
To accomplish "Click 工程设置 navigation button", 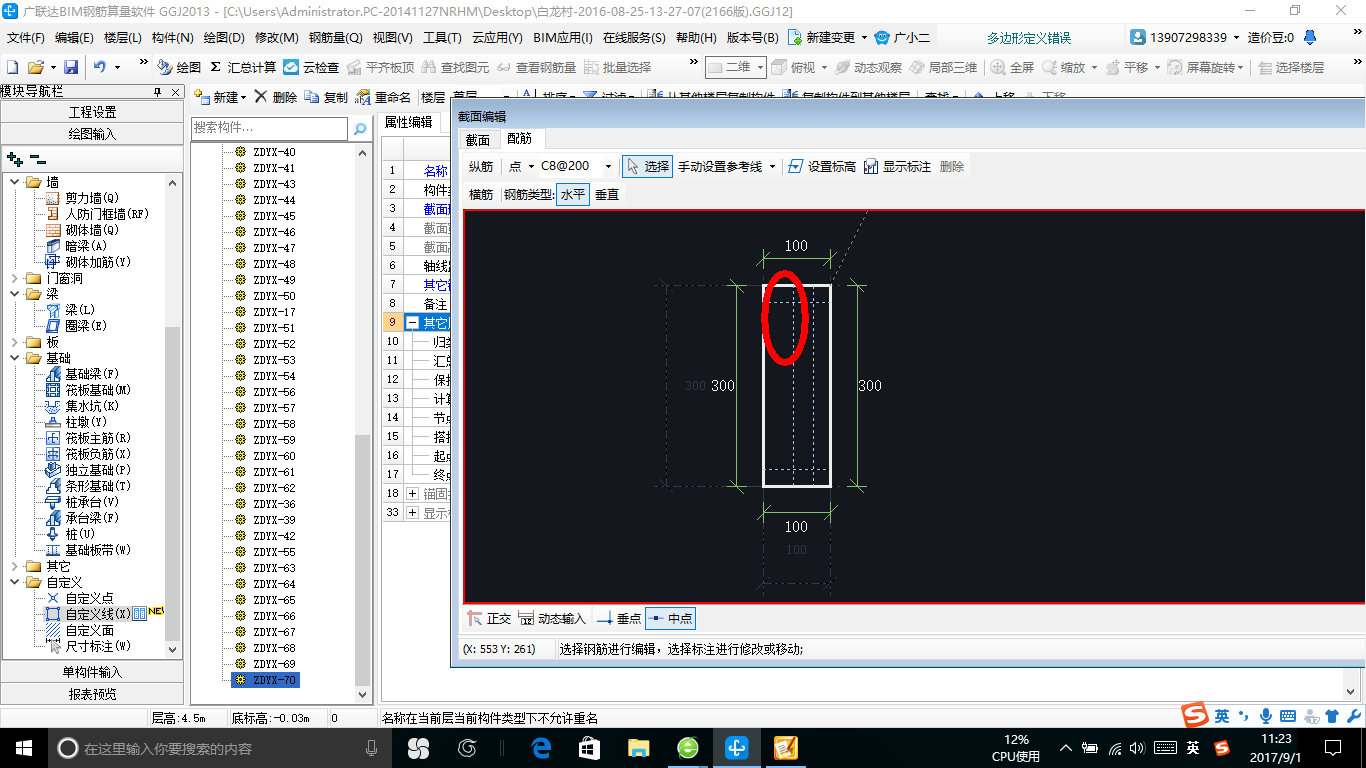I will click(92, 111).
